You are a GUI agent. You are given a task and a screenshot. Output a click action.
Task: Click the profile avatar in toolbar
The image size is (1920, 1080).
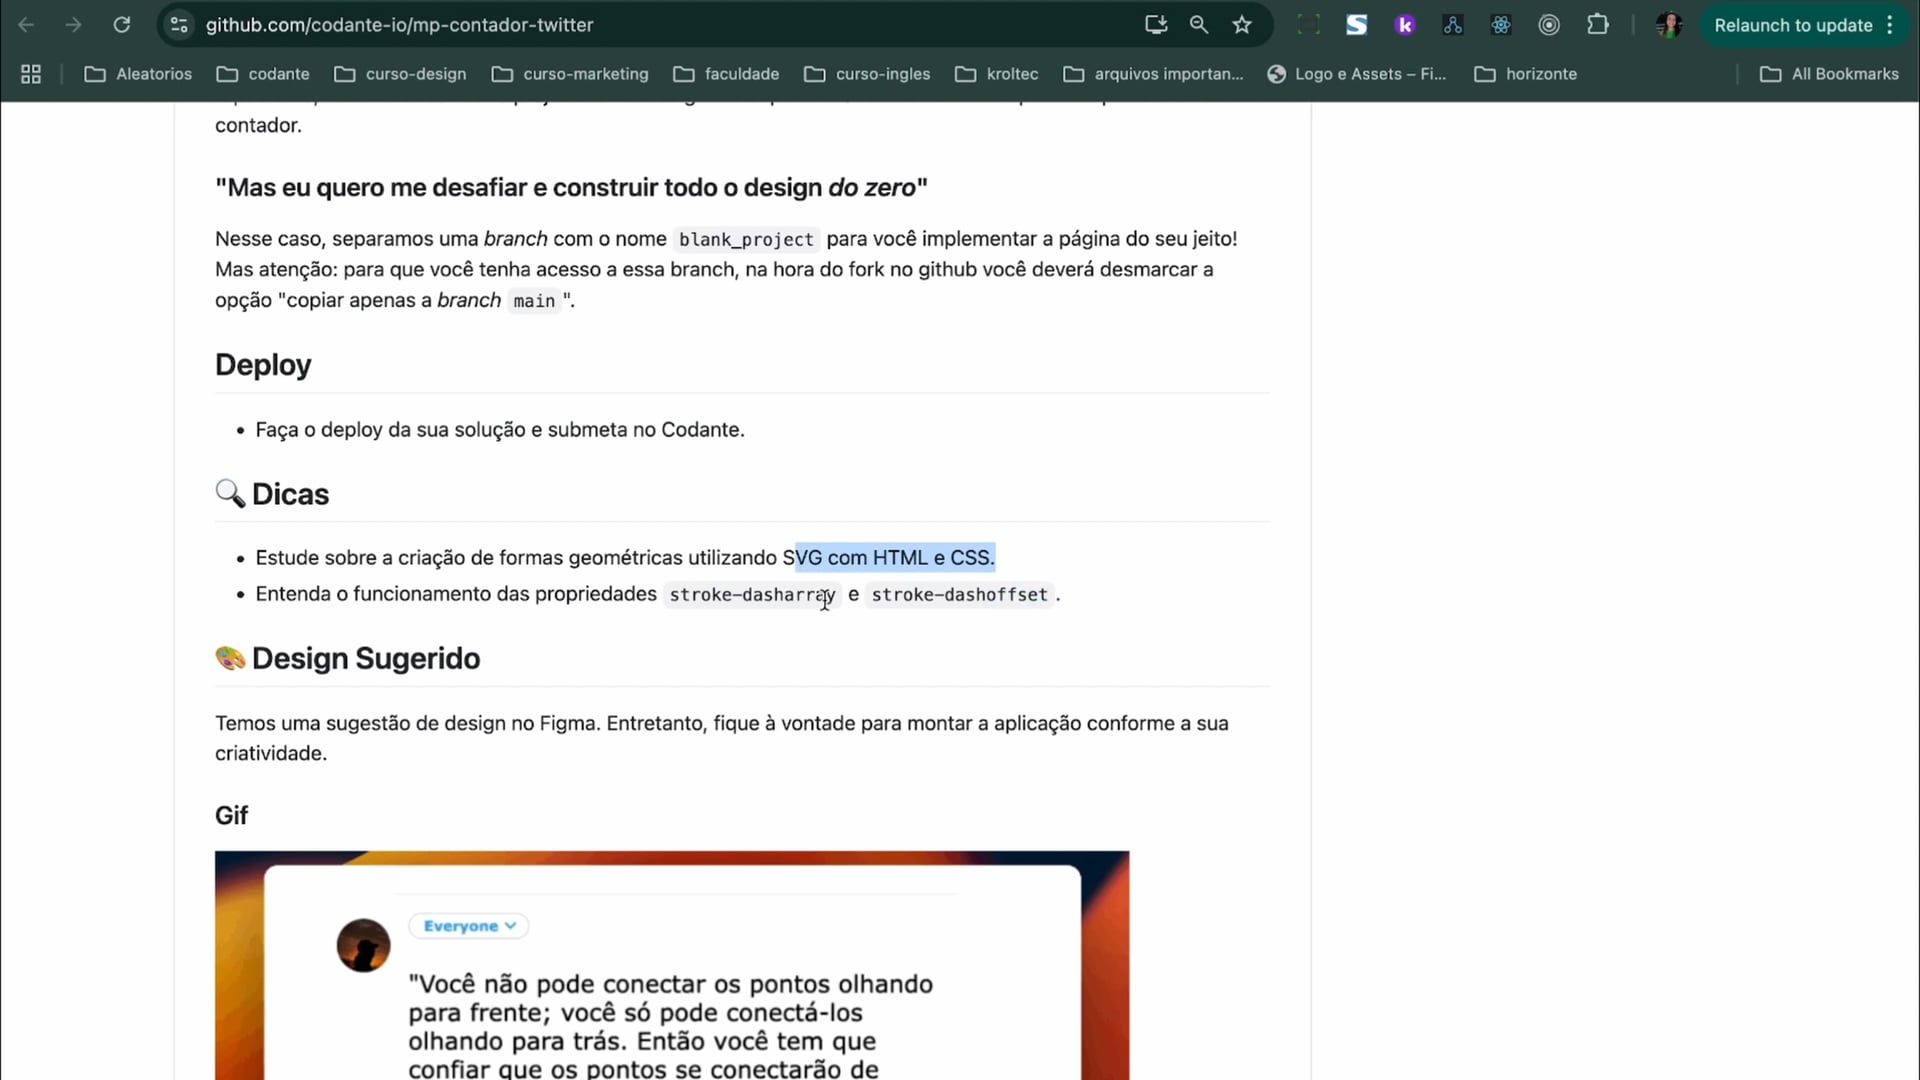pos(1668,25)
